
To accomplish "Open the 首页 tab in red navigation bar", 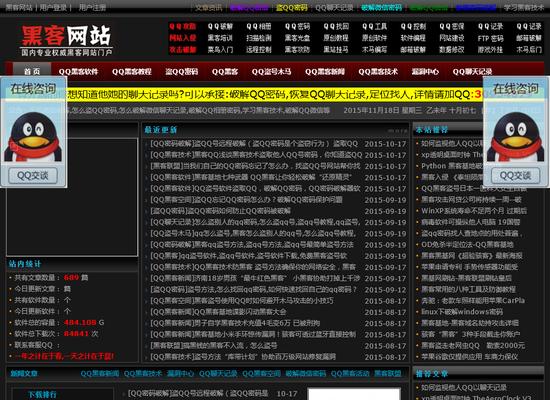I will [32, 72].
